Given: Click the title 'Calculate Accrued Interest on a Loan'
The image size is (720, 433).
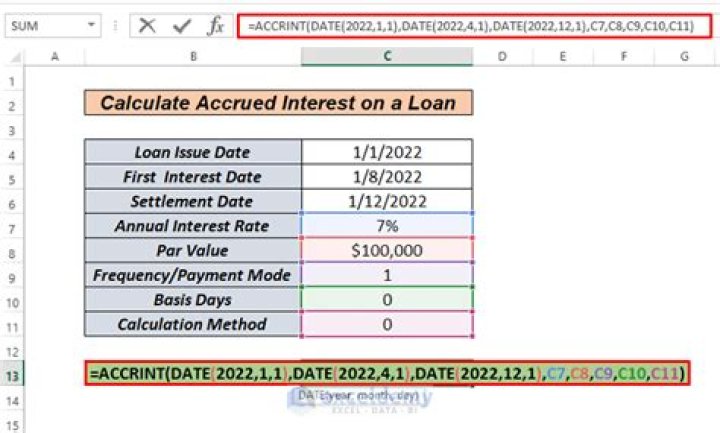Looking at the screenshot, I should tap(277, 102).
